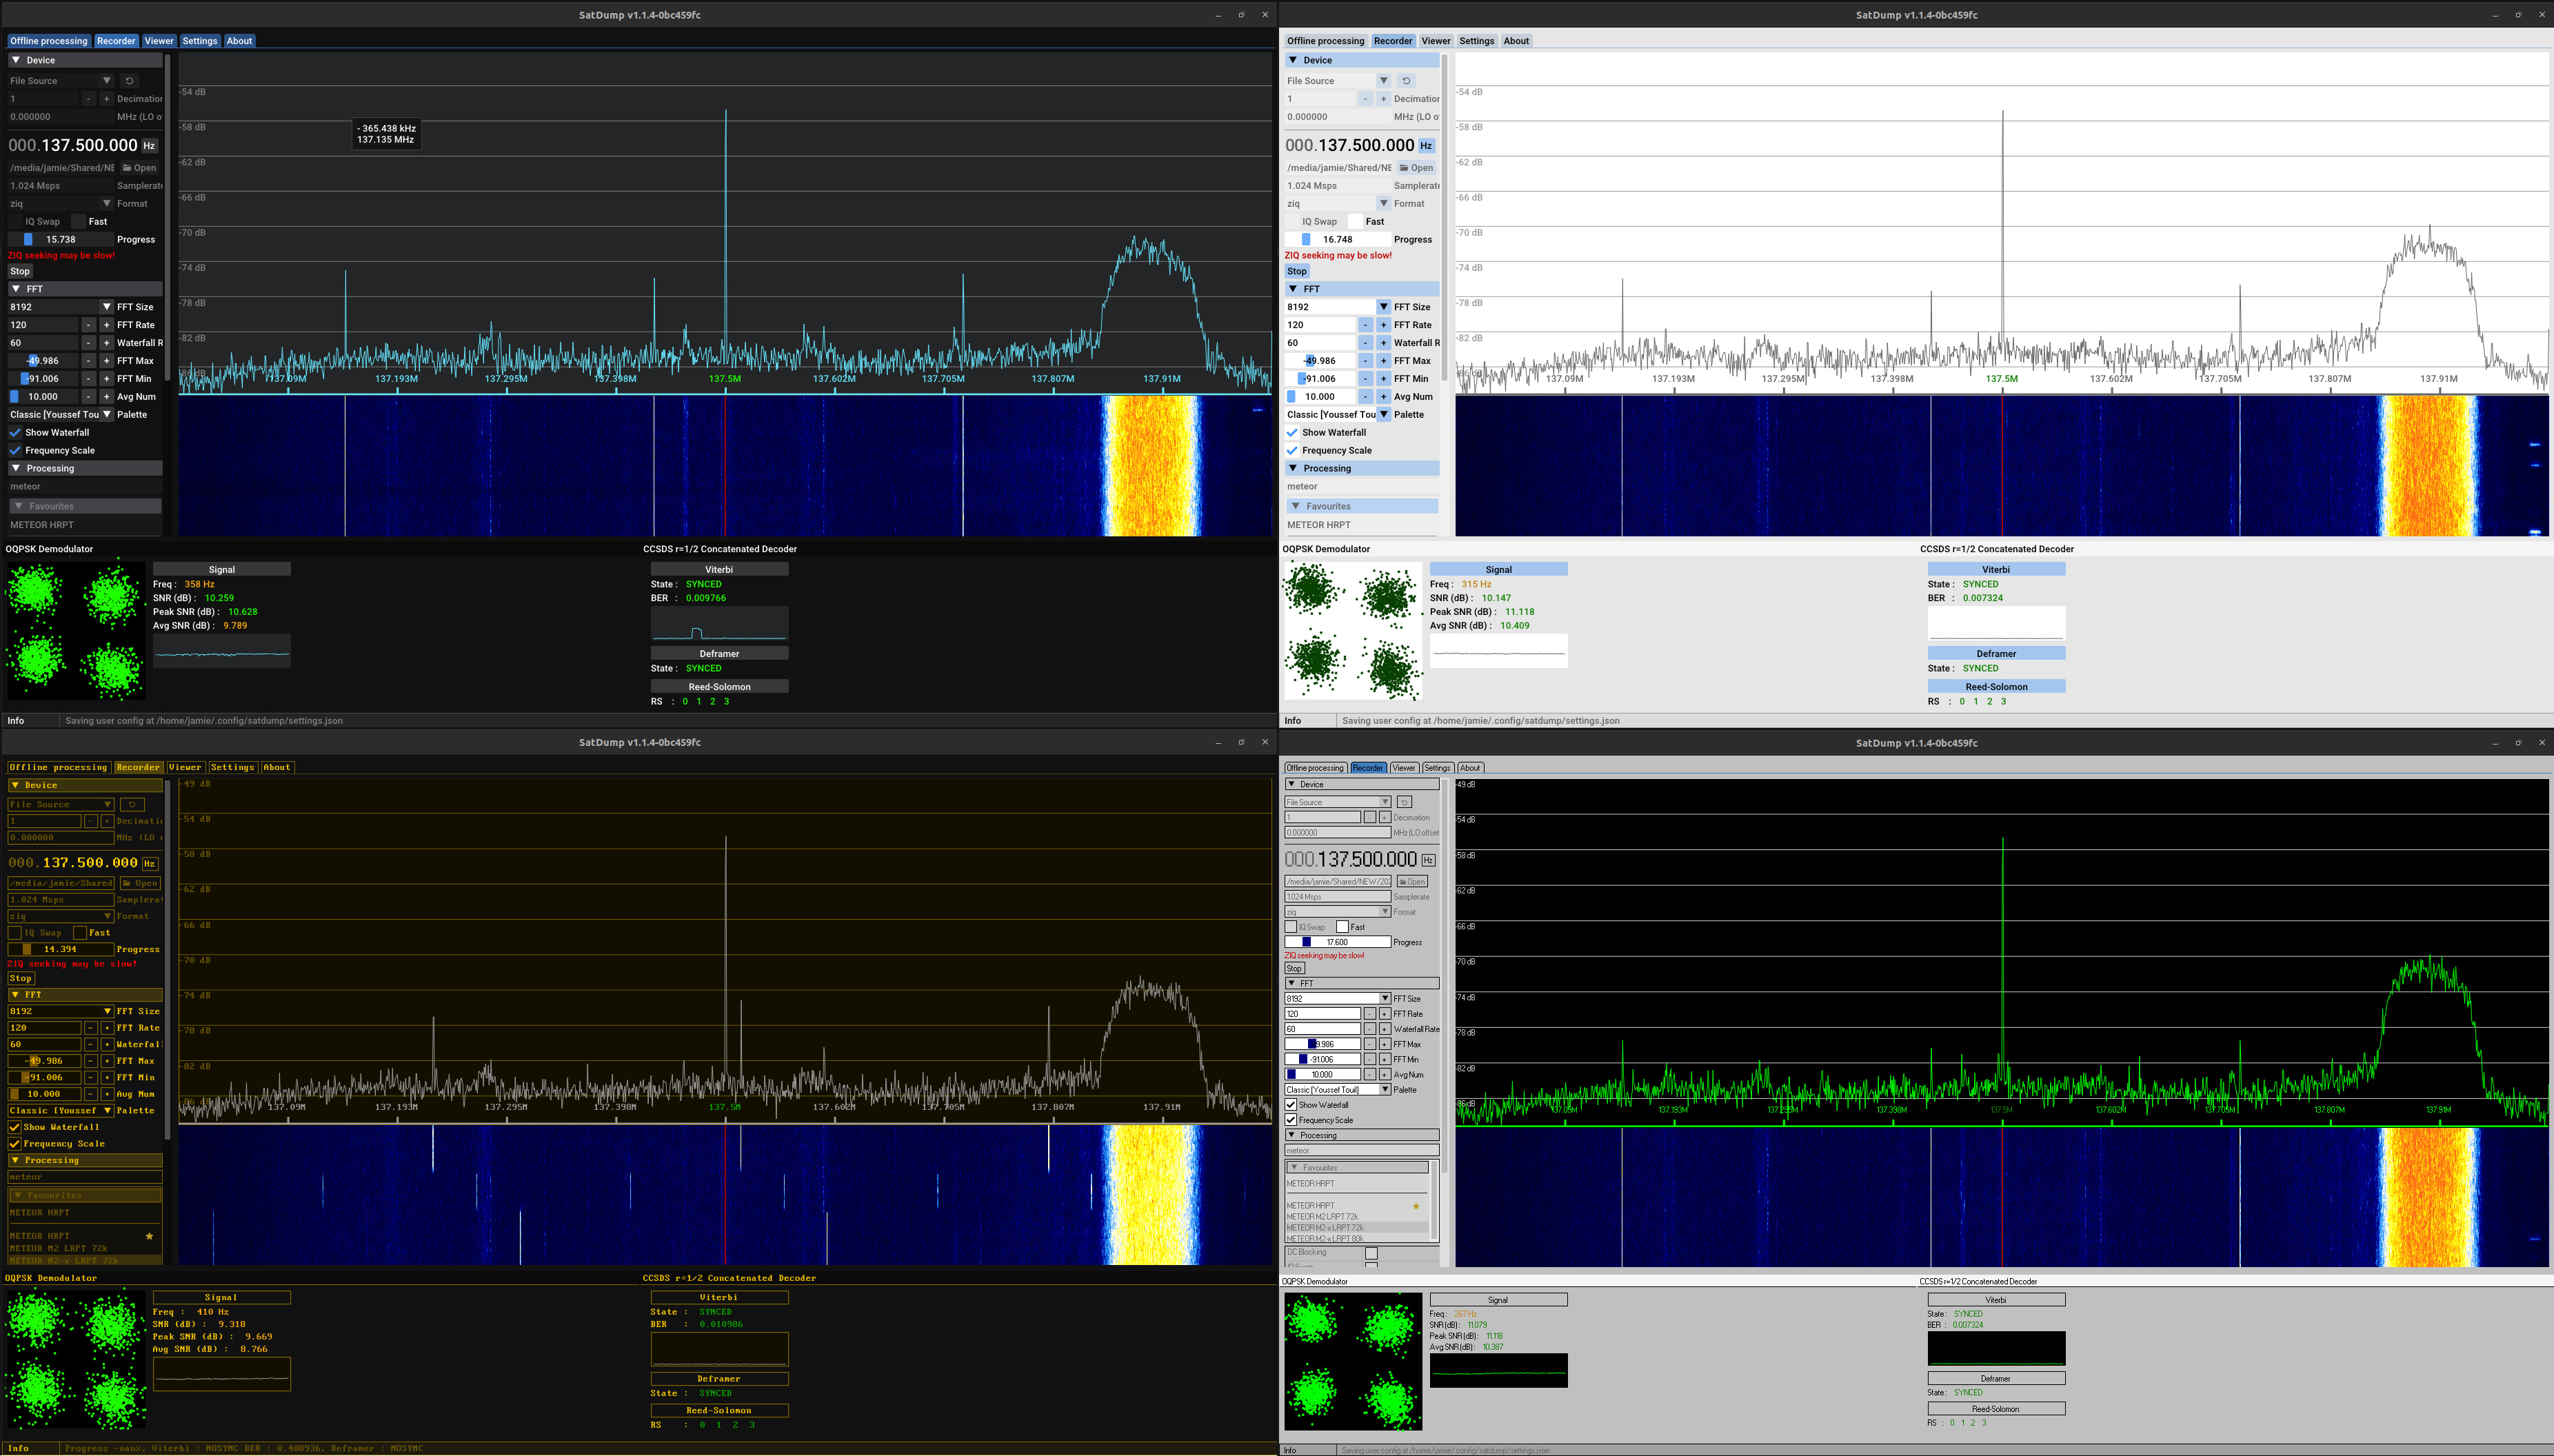
Task: Click Avg Num plus button in gray classic-theme window
Action: (1385, 1075)
